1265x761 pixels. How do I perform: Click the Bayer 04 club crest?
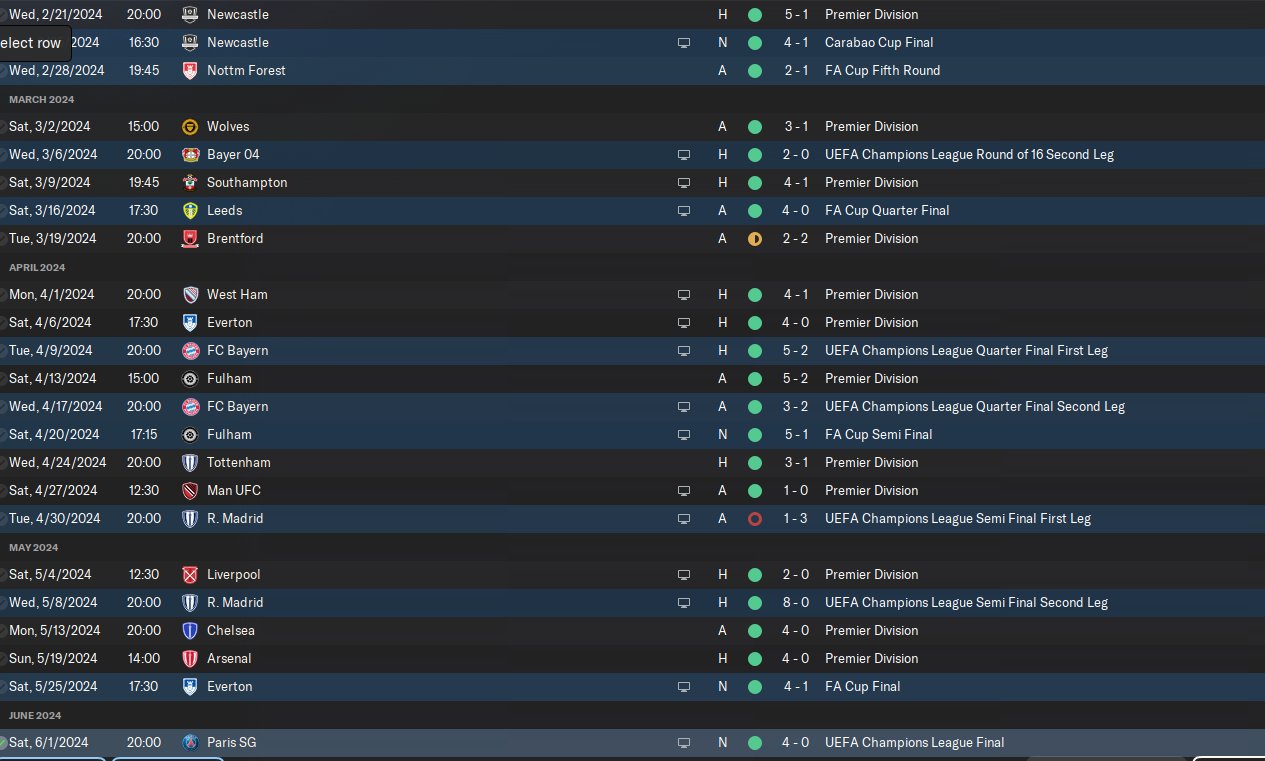click(190, 155)
